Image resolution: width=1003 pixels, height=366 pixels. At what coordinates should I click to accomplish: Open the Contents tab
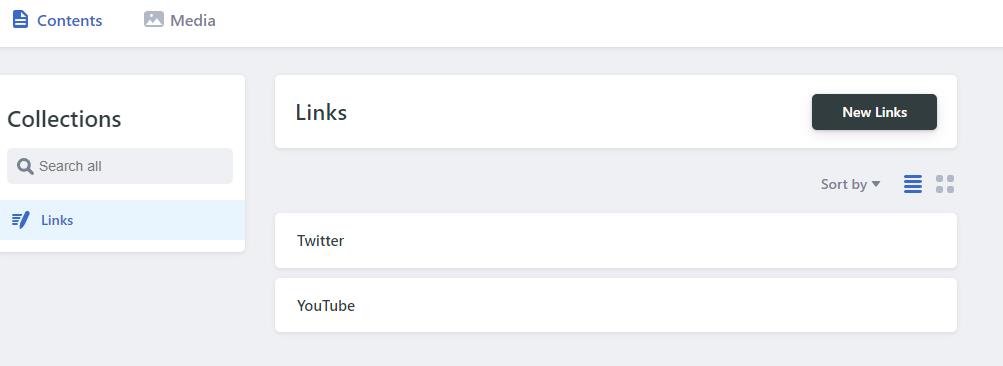(58, 20)
